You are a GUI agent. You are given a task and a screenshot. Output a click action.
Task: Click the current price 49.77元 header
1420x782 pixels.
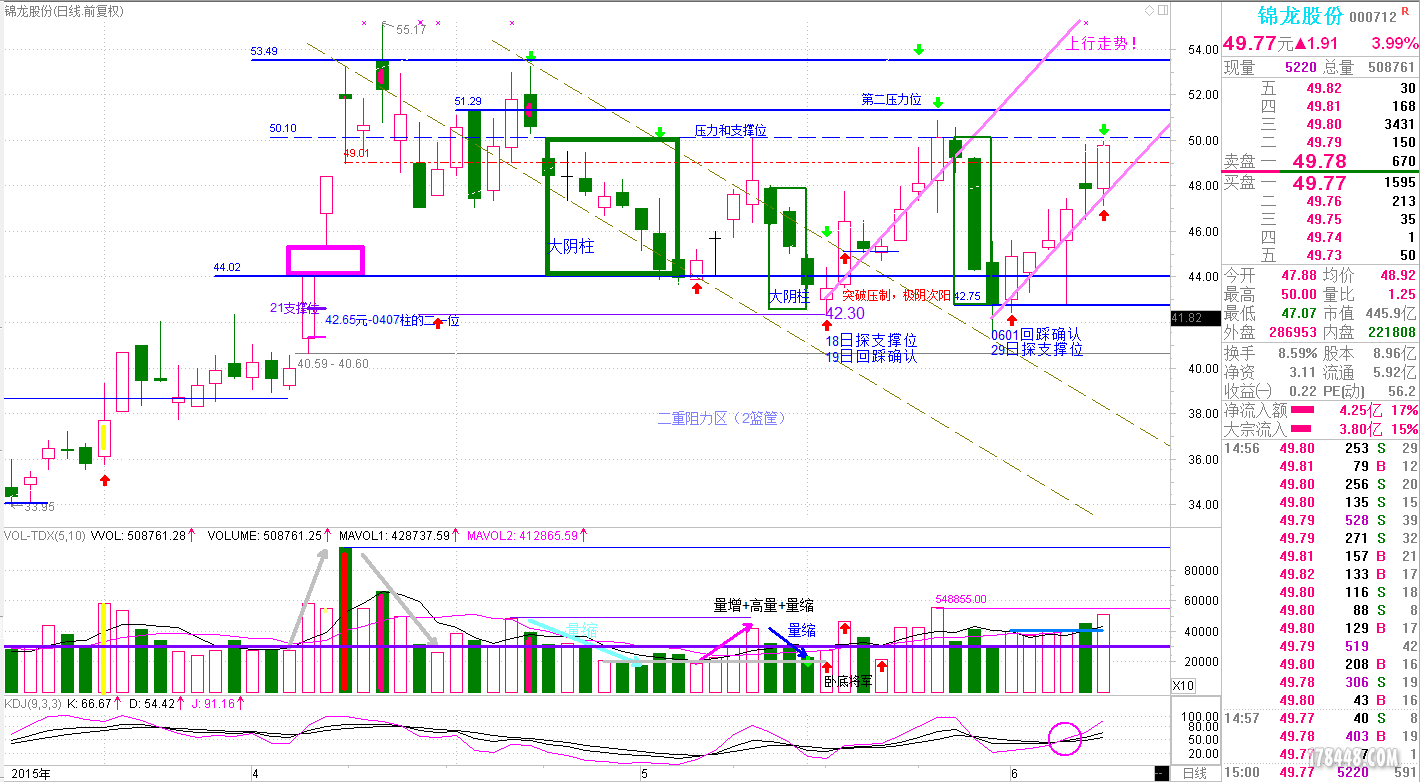(1259, 43)
